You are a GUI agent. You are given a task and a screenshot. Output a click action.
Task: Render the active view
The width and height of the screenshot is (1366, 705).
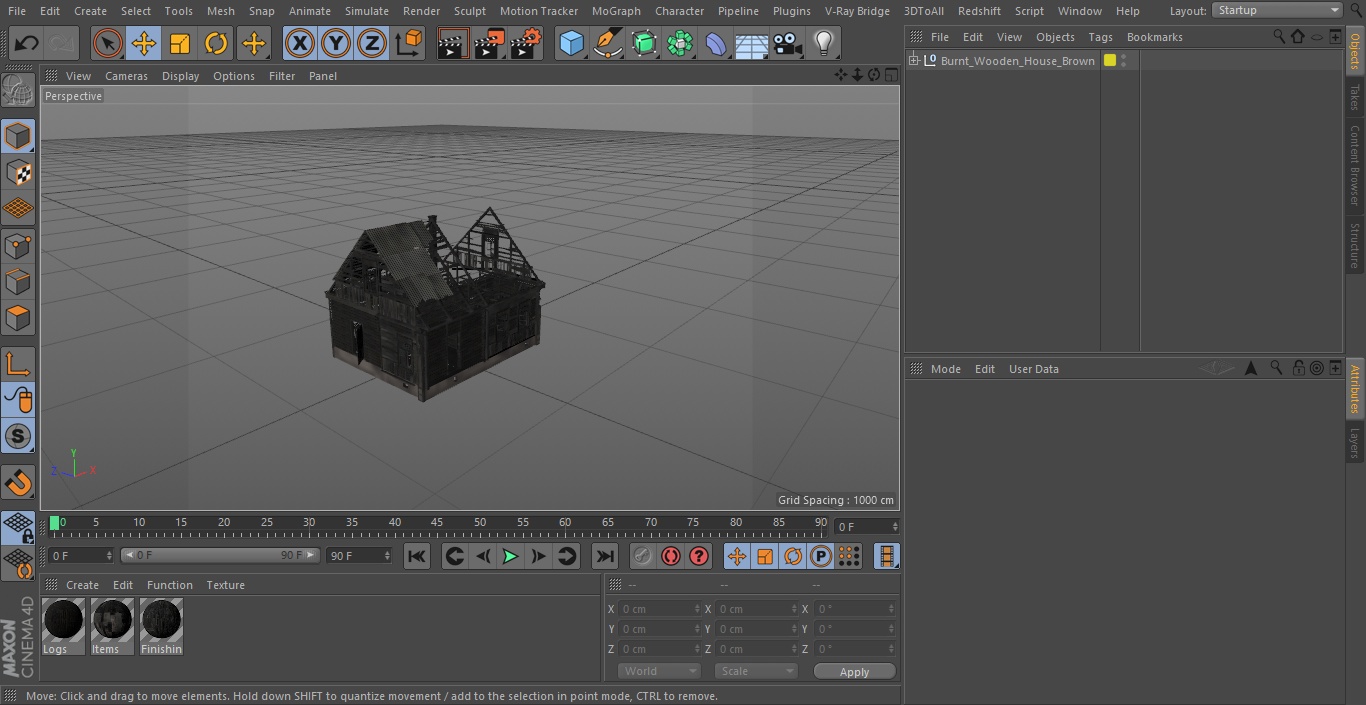pos(453,43)
